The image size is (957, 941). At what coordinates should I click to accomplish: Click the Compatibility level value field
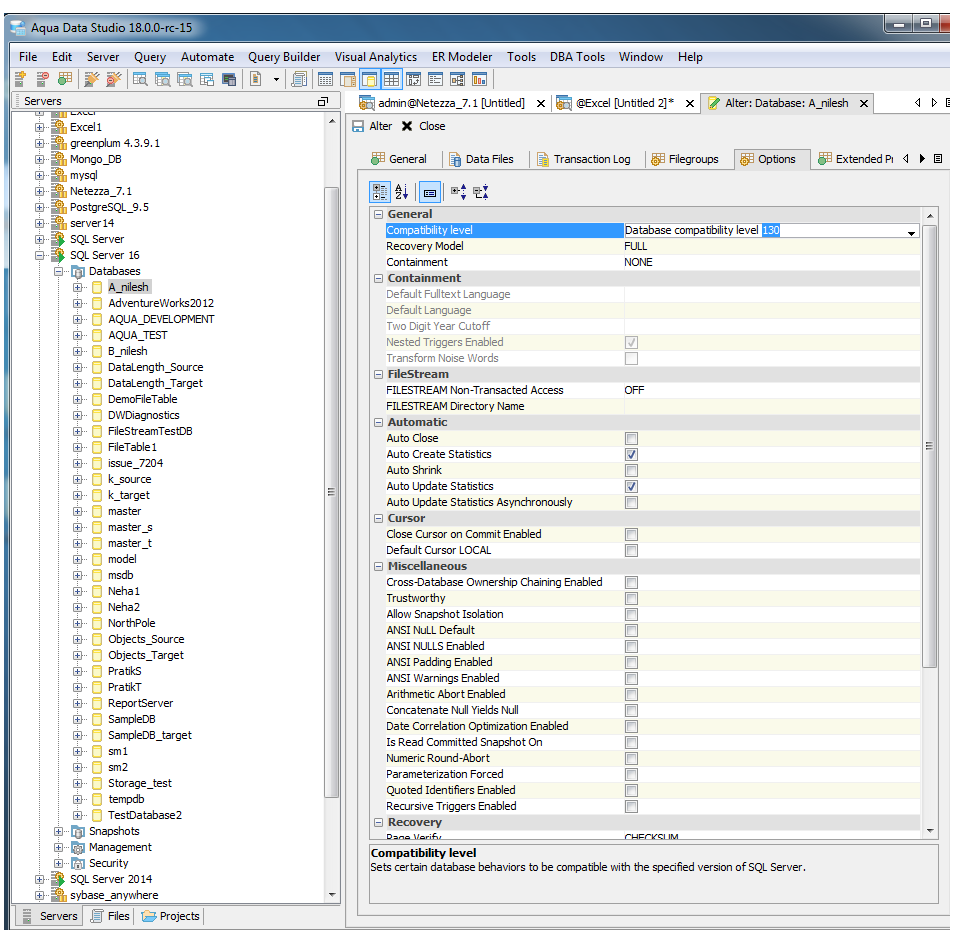(771, 231)
